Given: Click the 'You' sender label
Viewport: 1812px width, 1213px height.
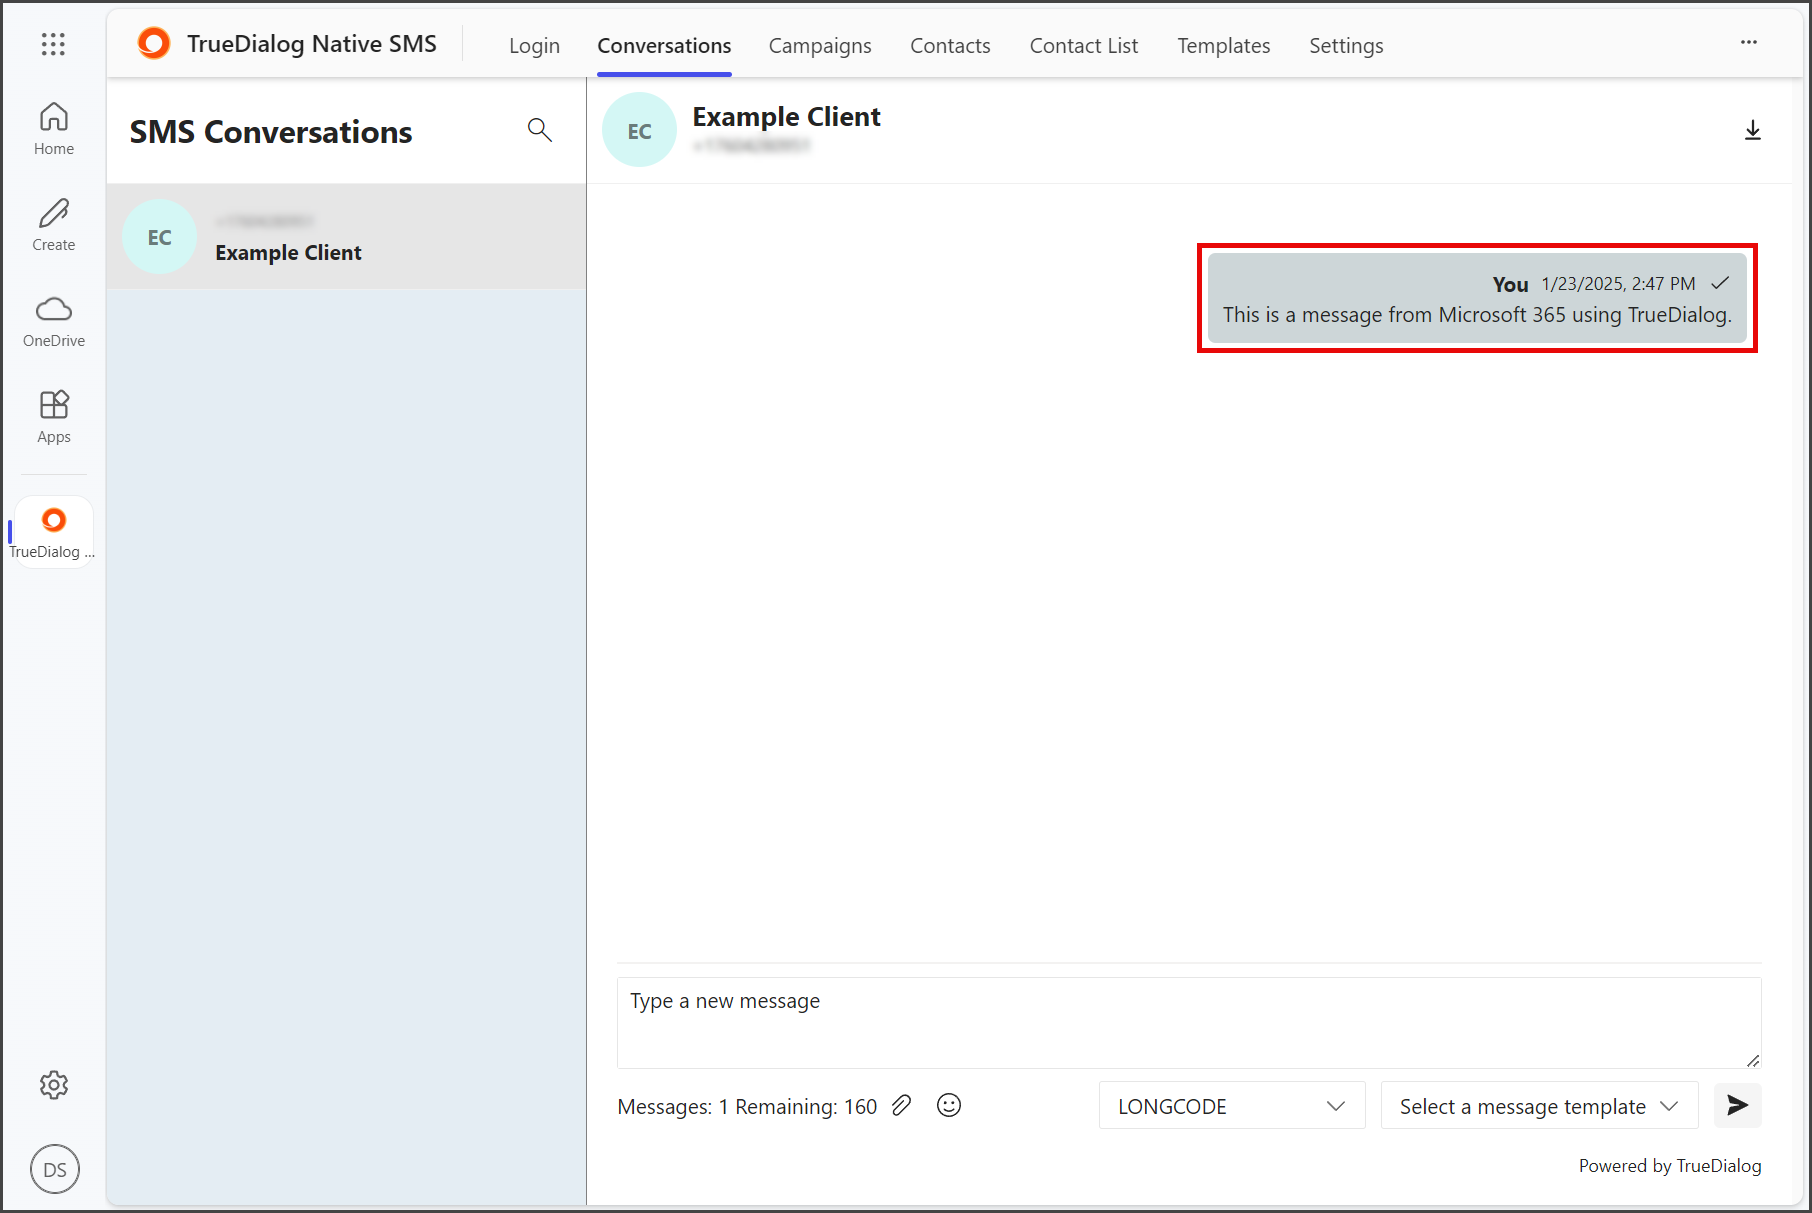Looking at the screenshot, I should [x=1510, y=284].
